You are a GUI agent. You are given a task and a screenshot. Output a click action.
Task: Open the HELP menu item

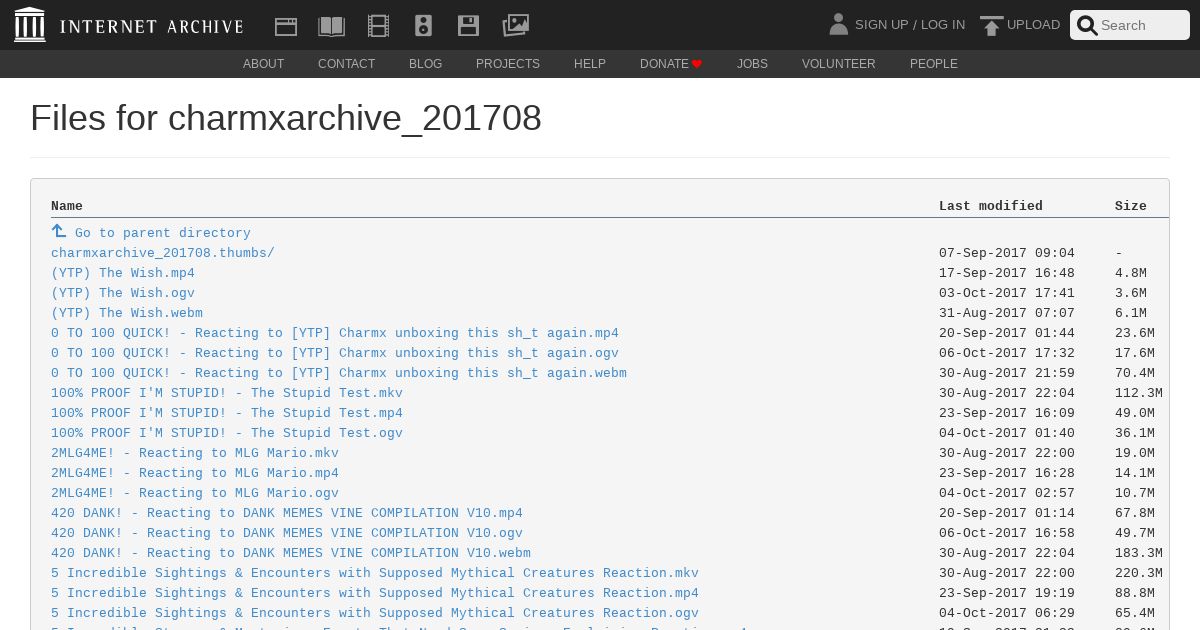[590, 64]
